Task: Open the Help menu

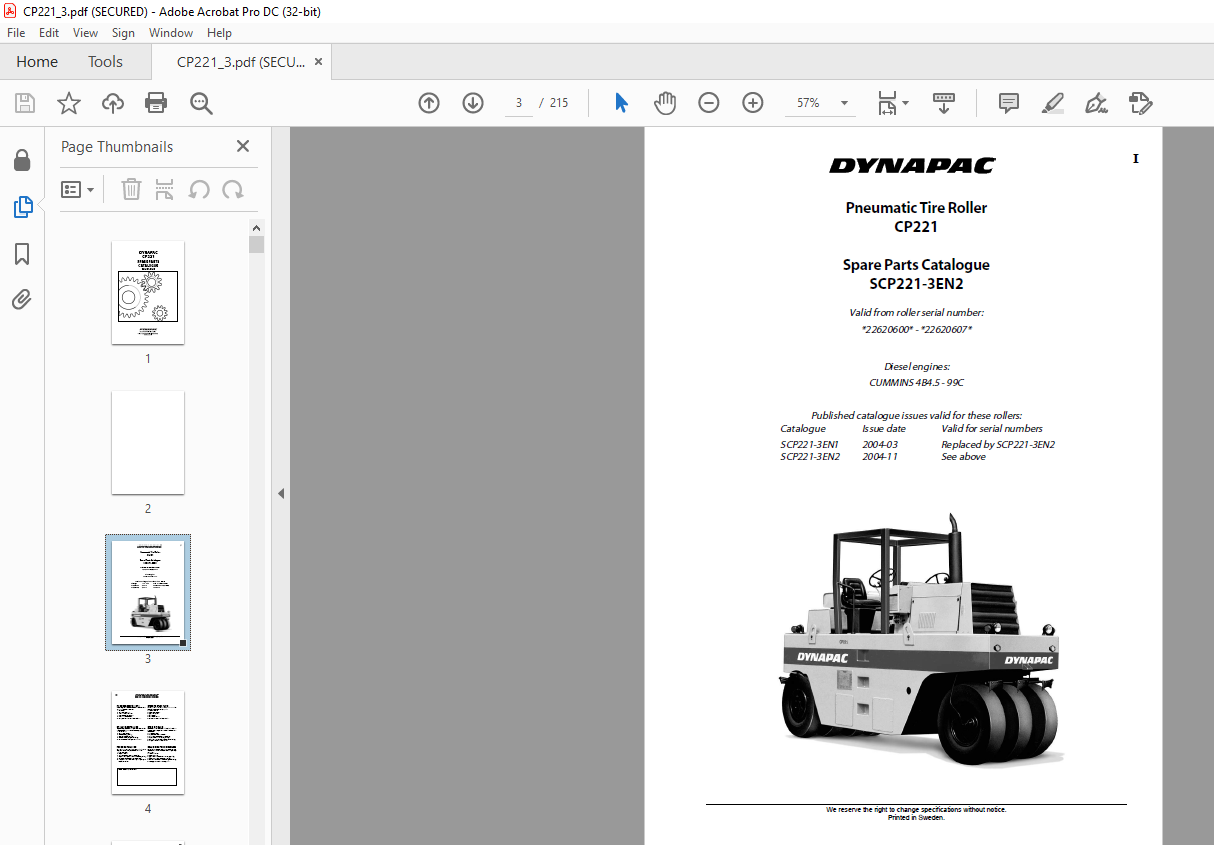Action: coord(219,33)
